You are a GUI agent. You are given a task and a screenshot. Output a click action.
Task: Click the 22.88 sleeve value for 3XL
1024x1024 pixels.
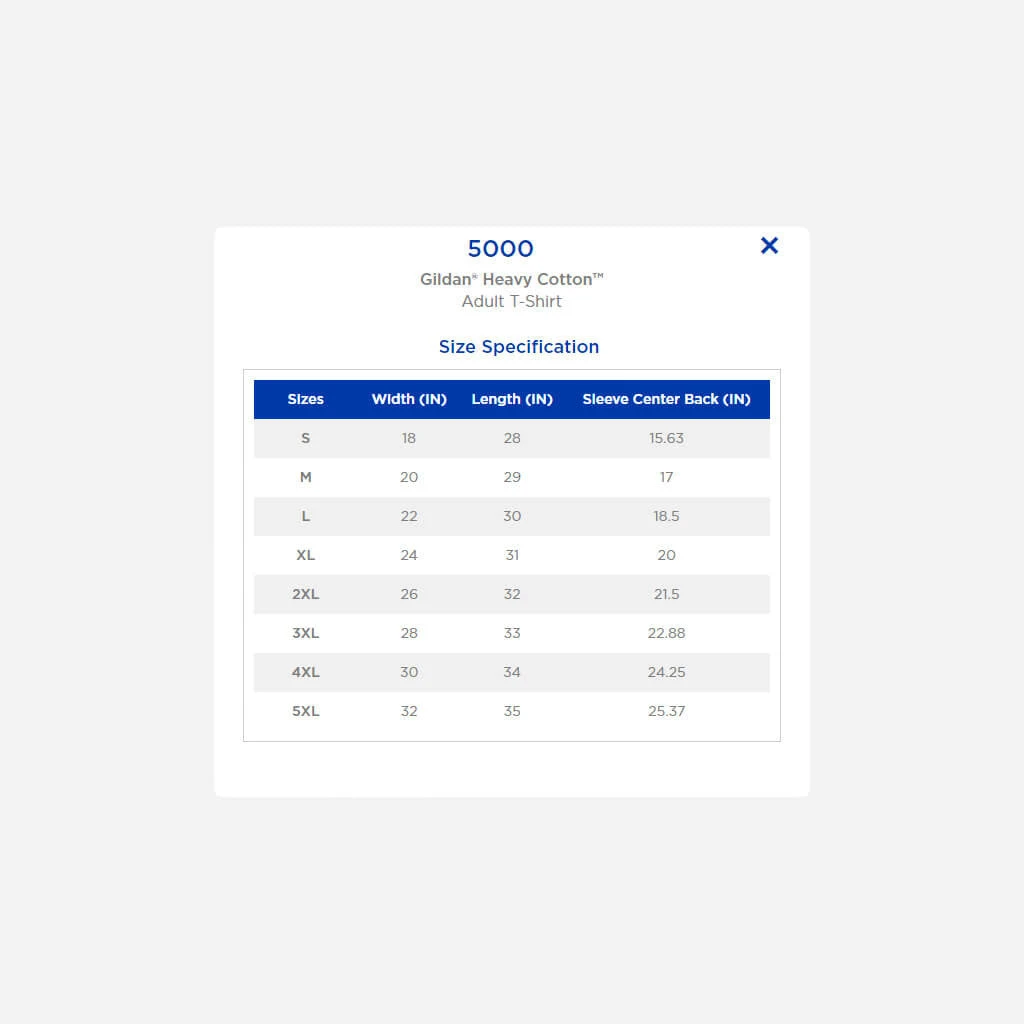(x=666, y=633)
